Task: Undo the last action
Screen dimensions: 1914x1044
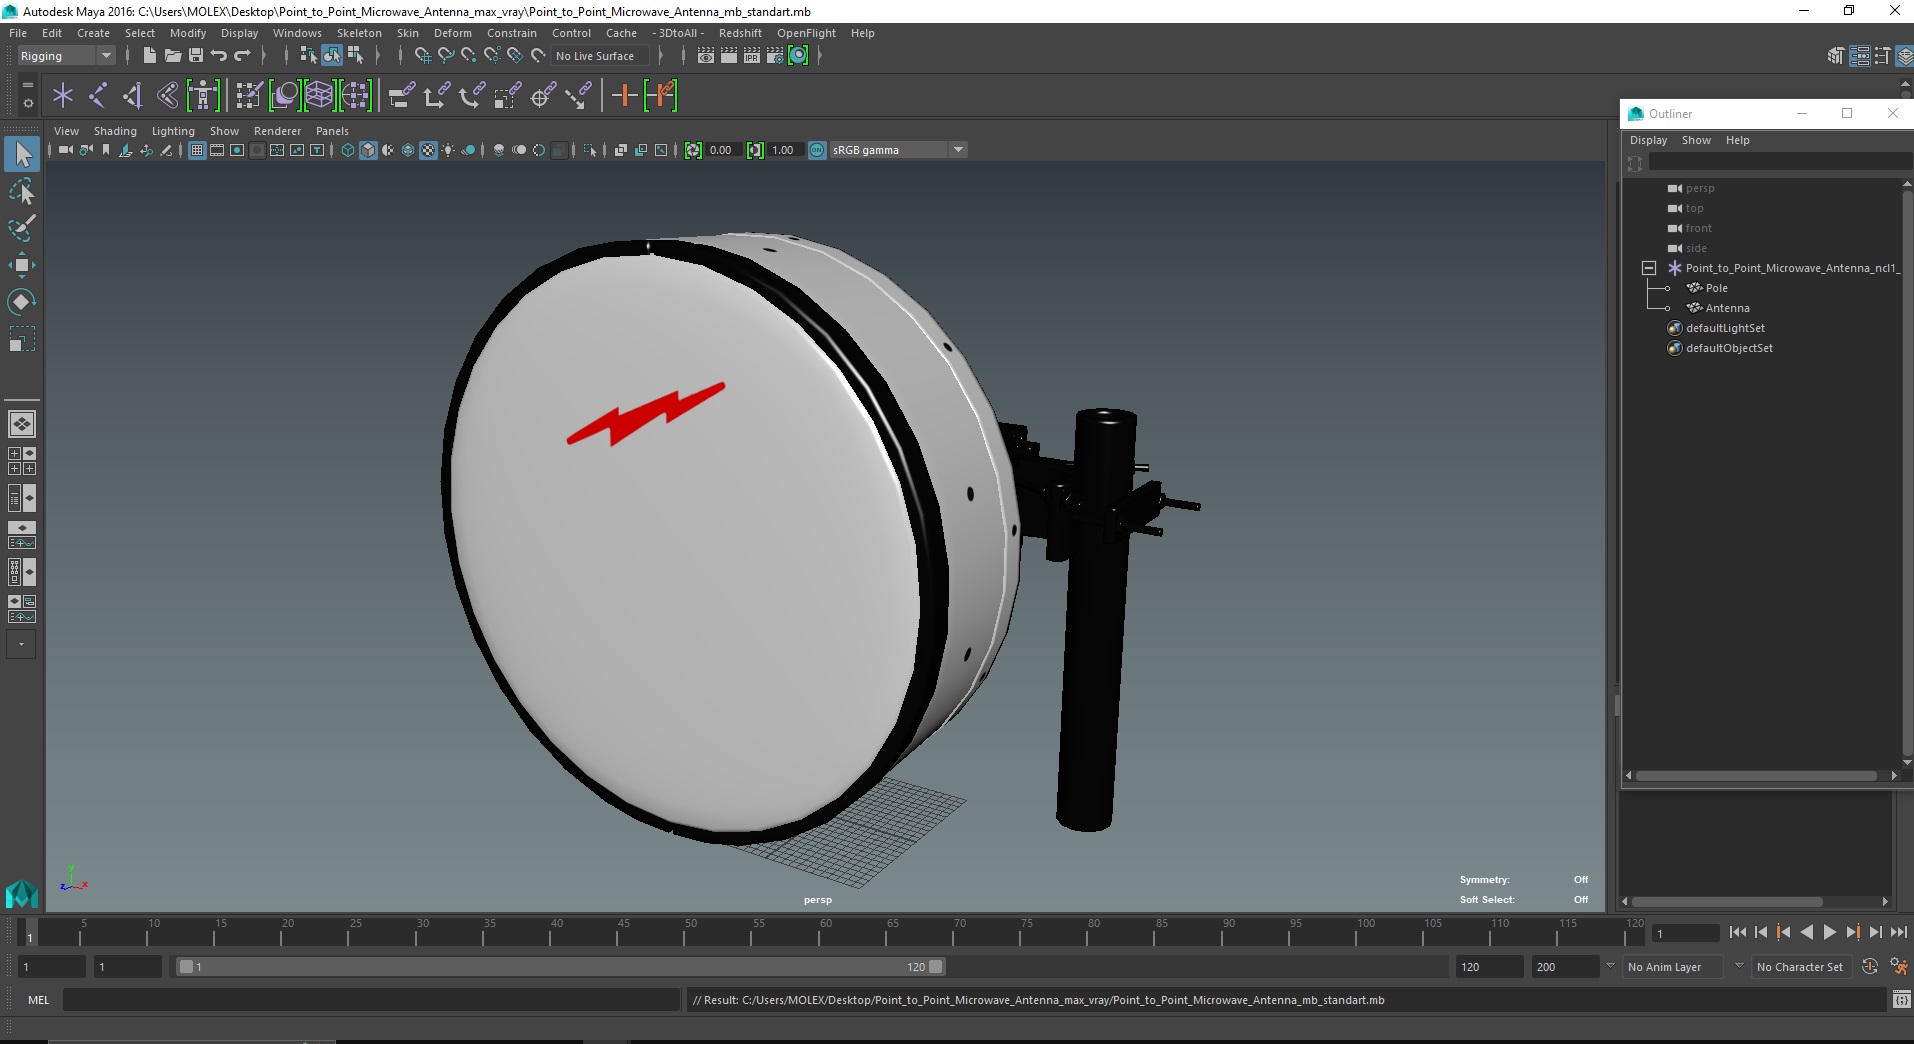Action: click(219, 56)
